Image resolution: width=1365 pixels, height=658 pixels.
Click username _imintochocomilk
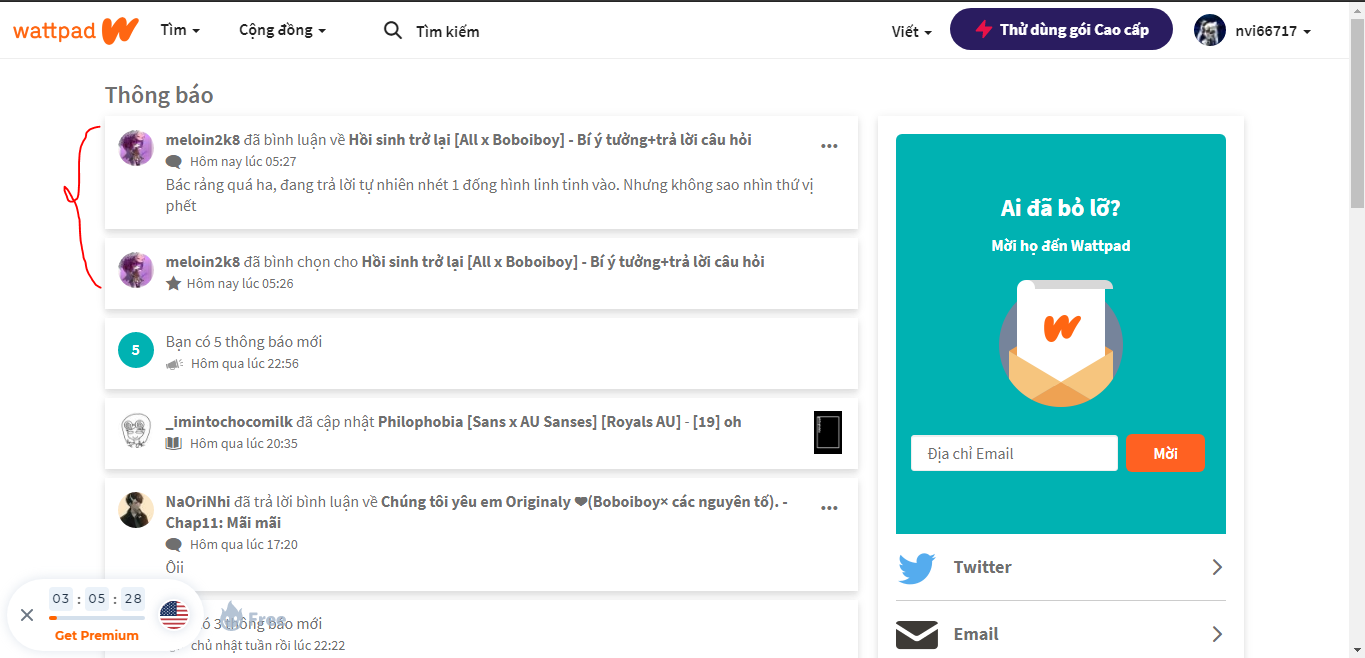click(x=229, y=421)
